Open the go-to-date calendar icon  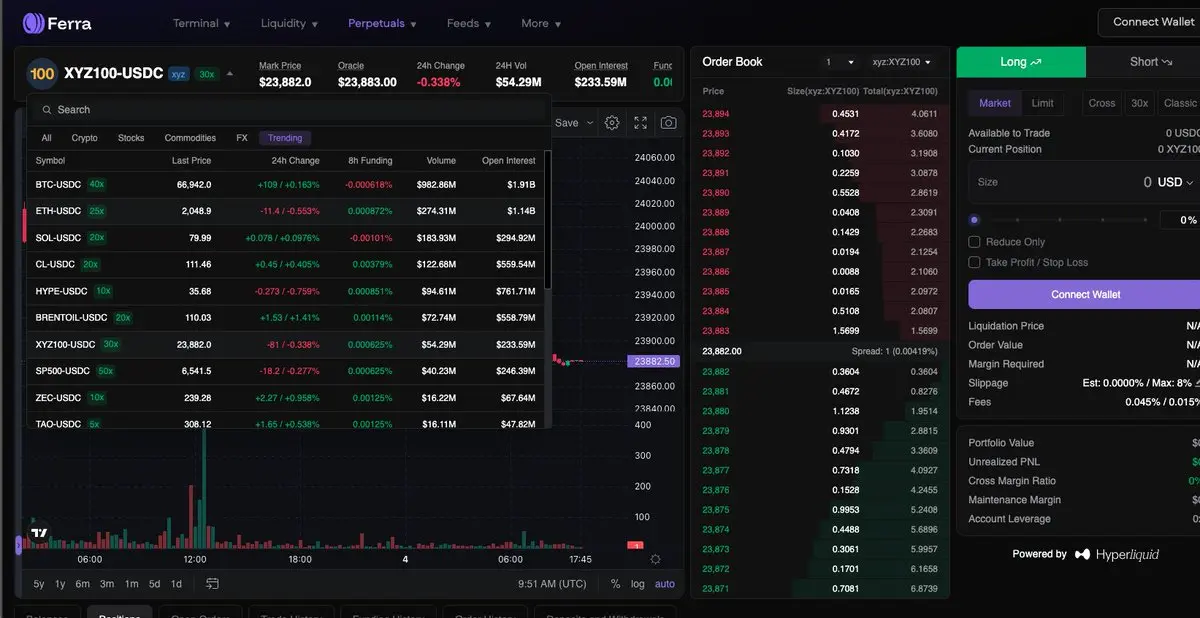point(212,584)
